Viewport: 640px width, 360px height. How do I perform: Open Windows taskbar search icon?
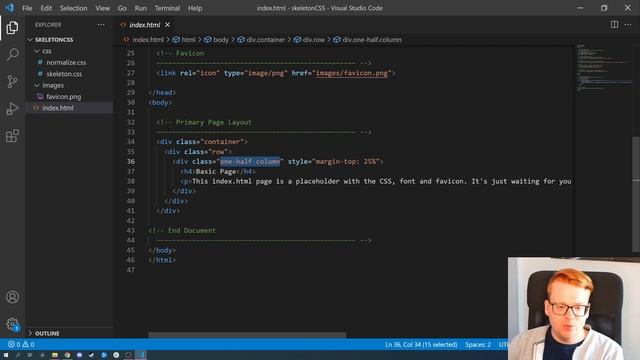18,355
